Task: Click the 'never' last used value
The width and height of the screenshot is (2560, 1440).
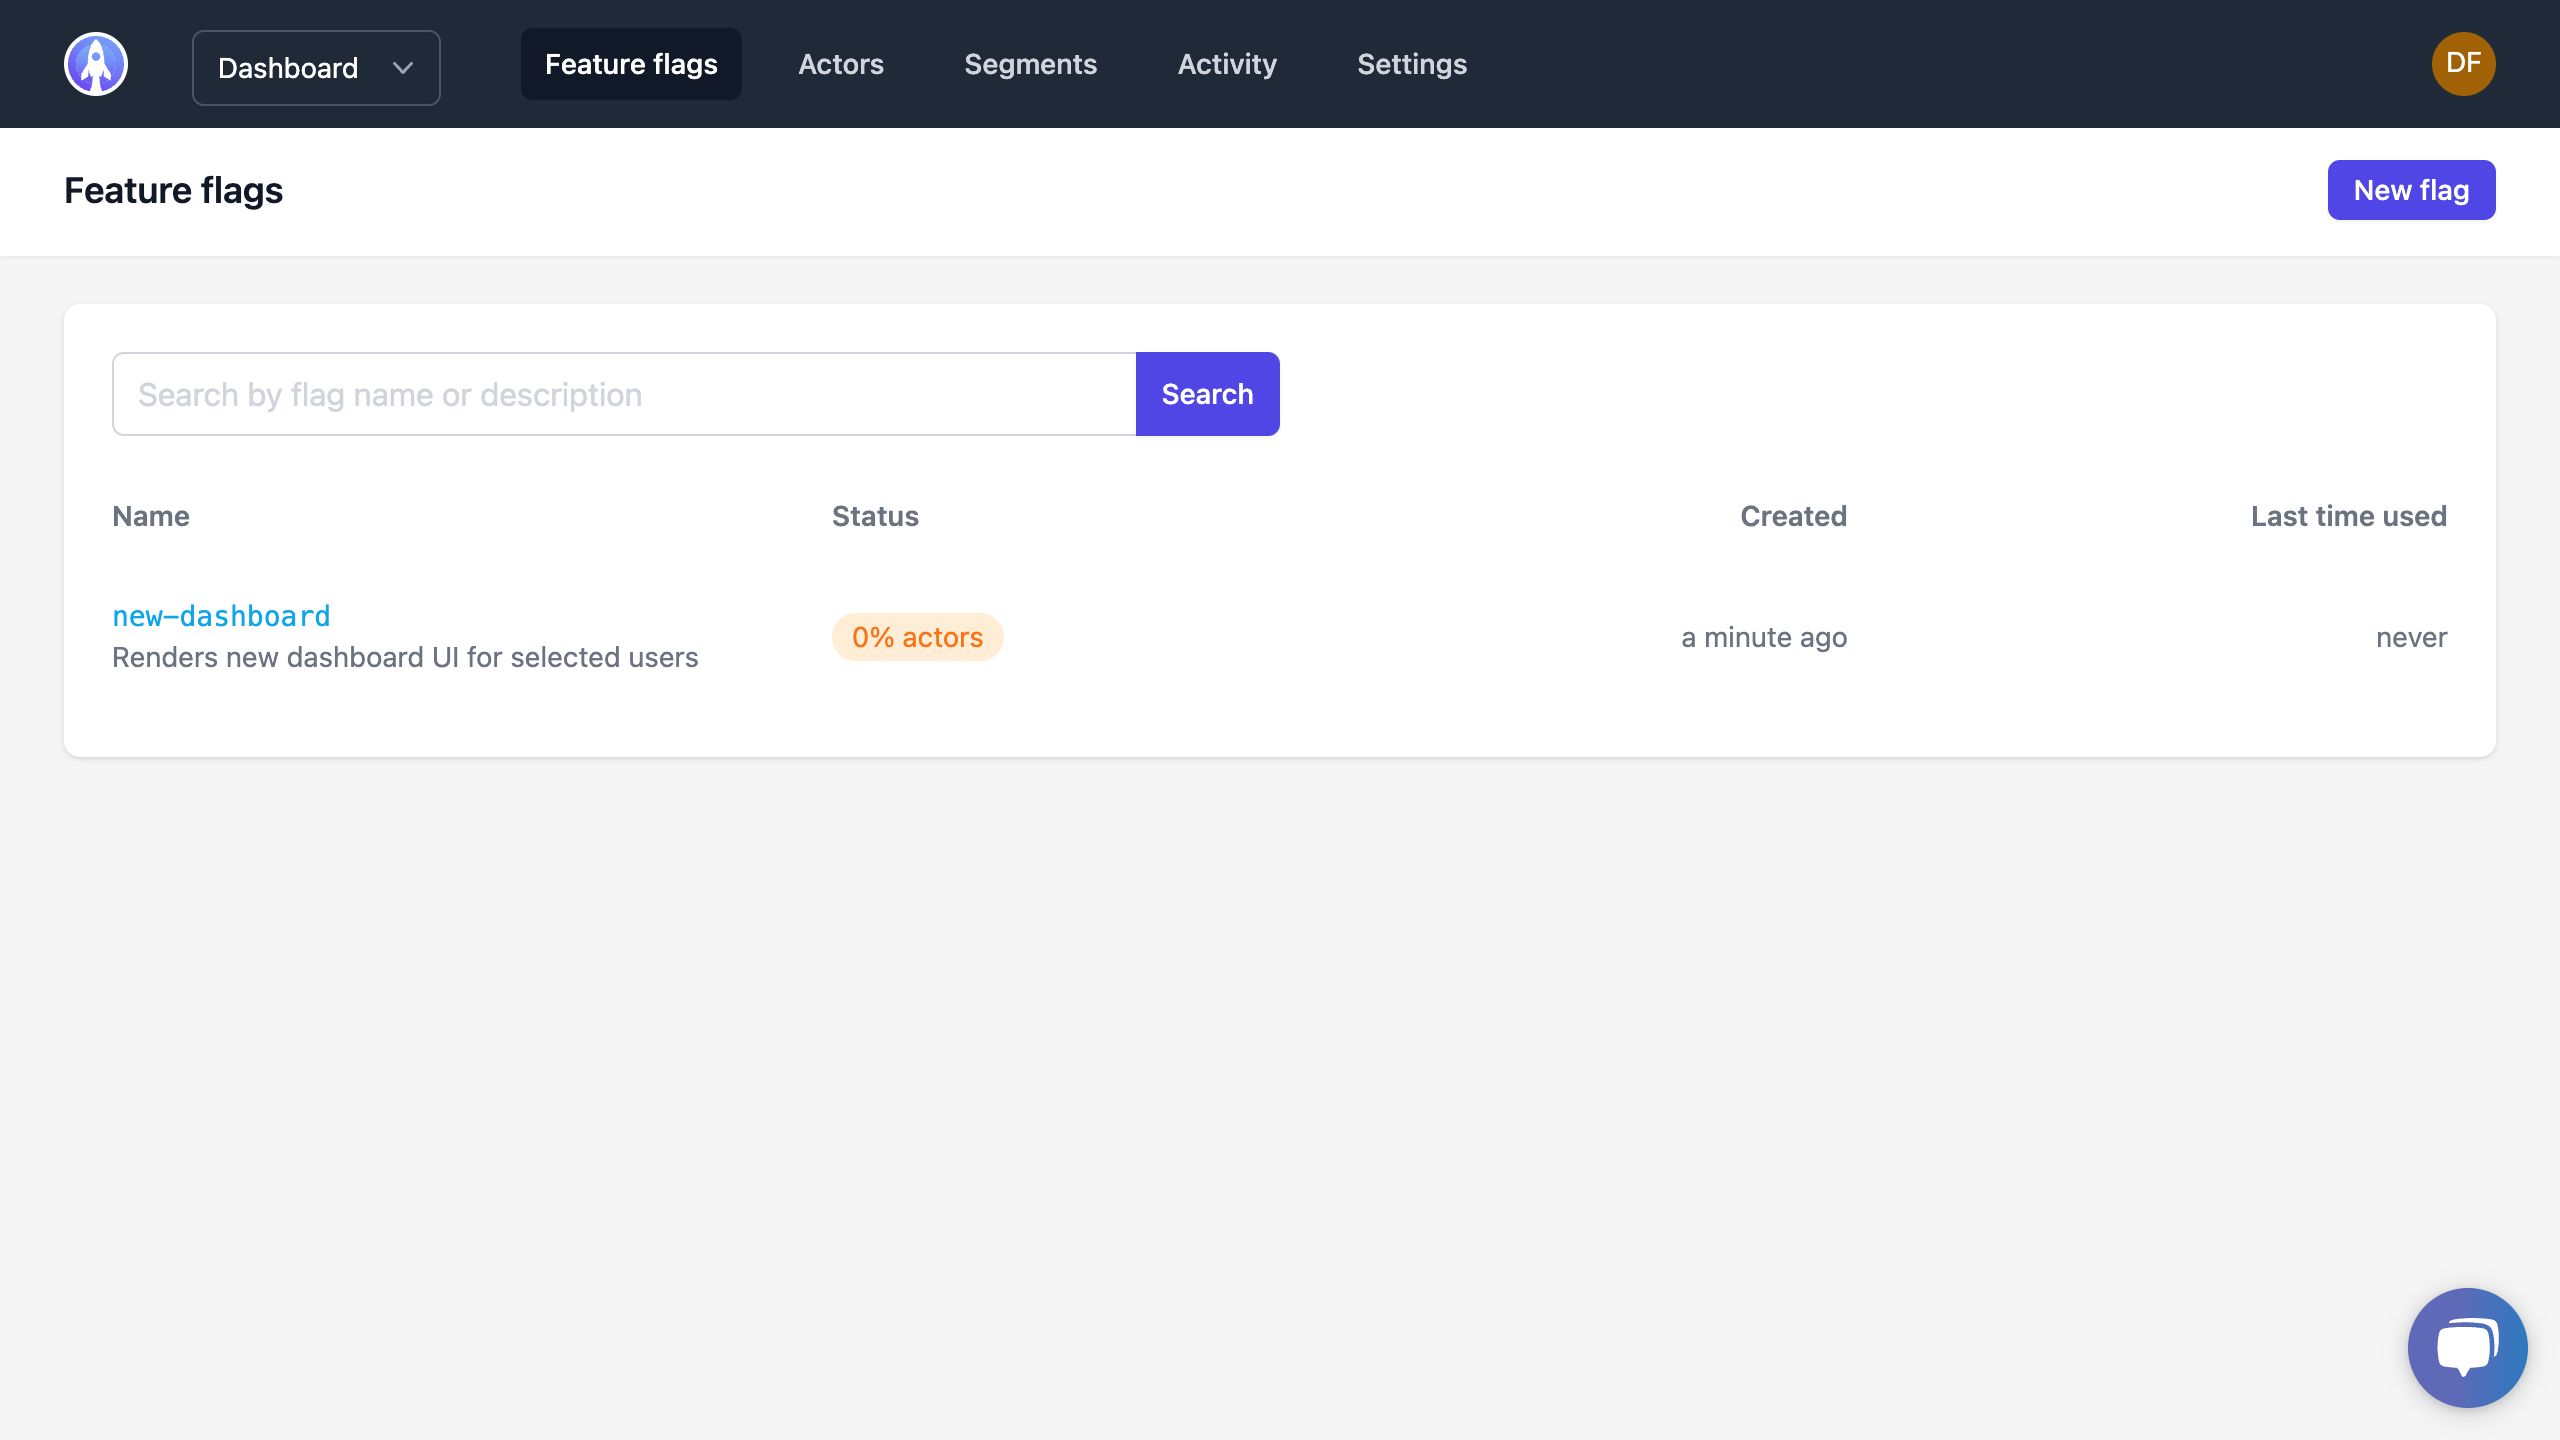Action: (2411, 637)
